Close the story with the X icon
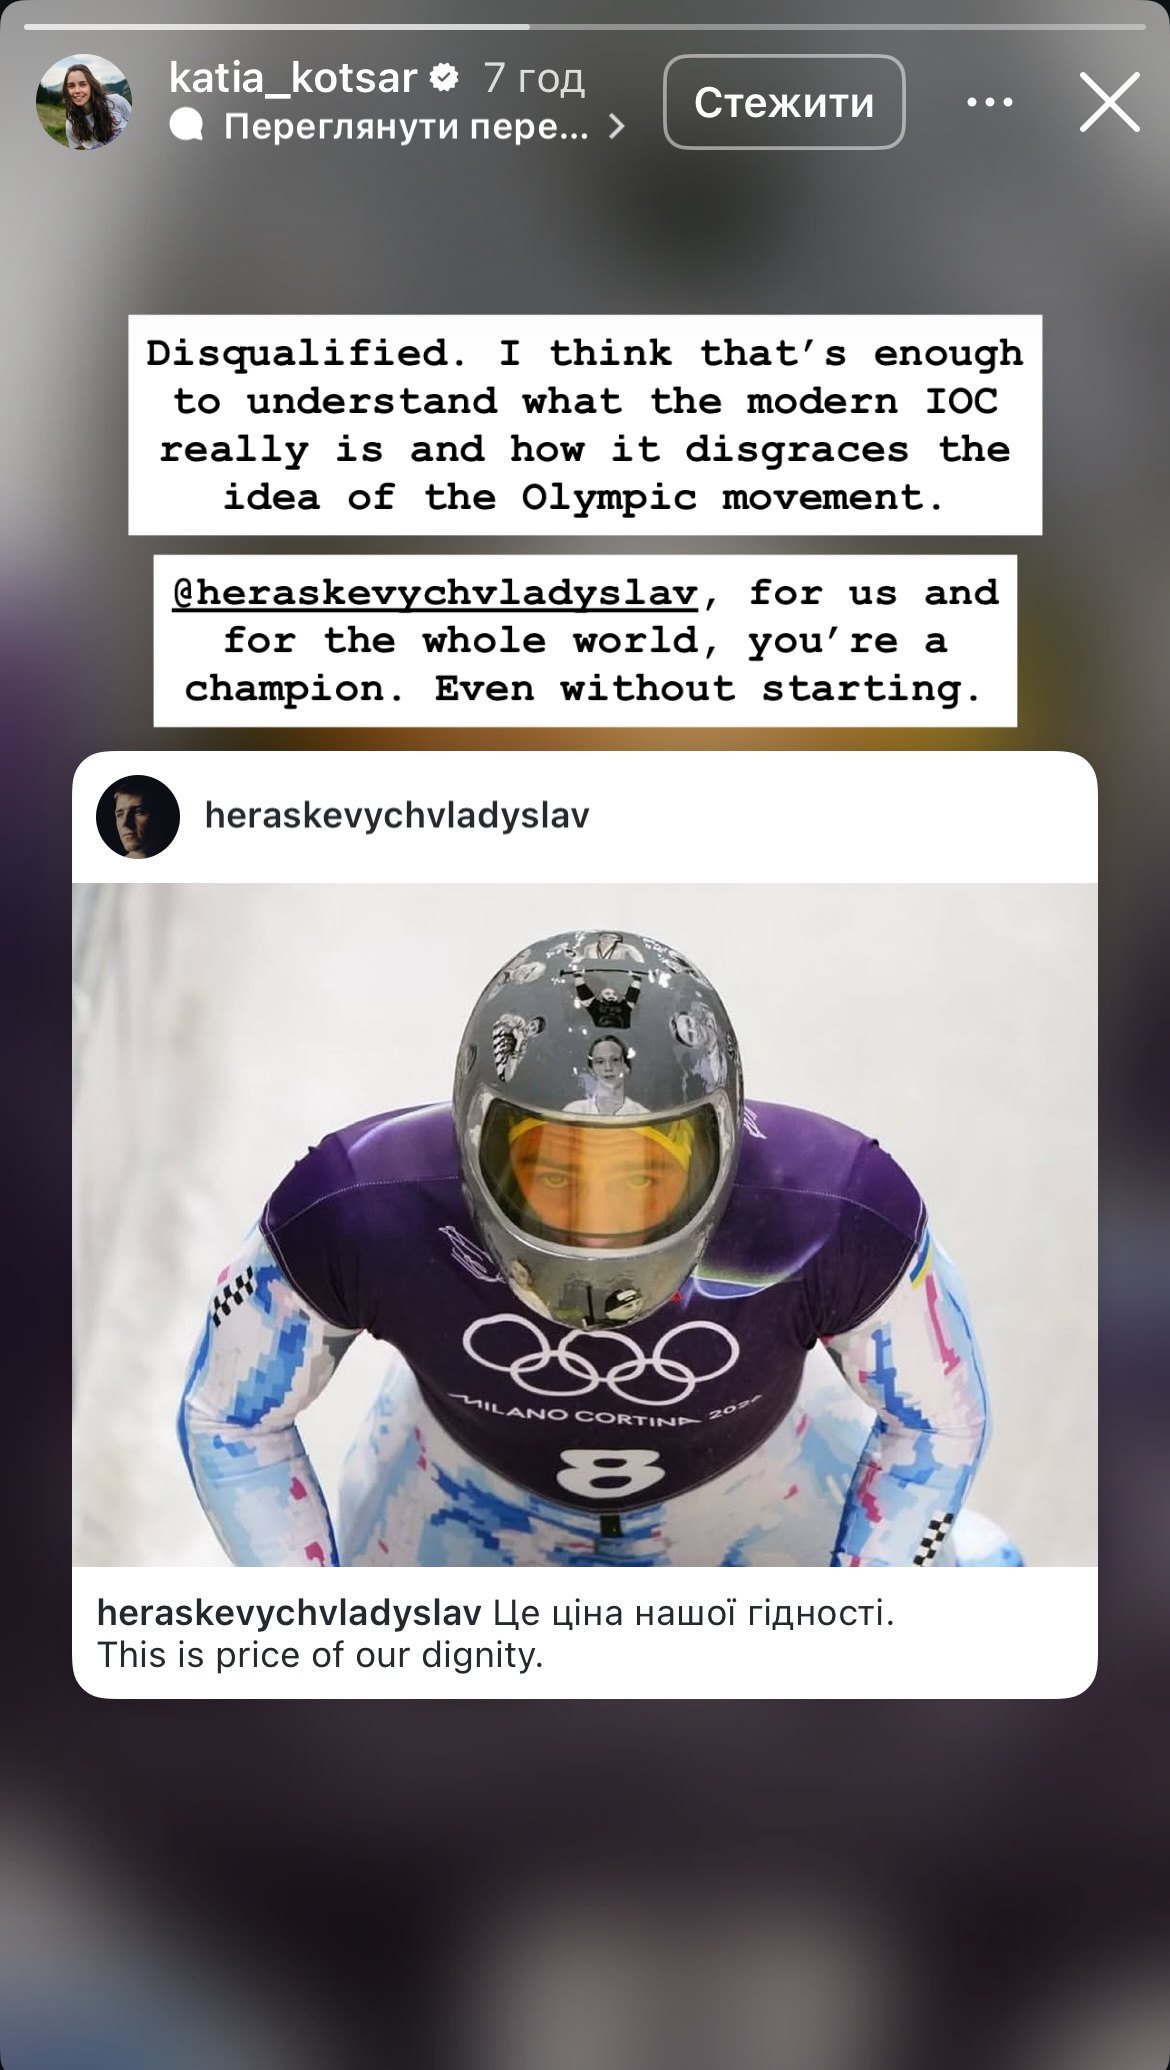The width and height of the screenshot is (1170, 2070). click(x=1110, y=102)
